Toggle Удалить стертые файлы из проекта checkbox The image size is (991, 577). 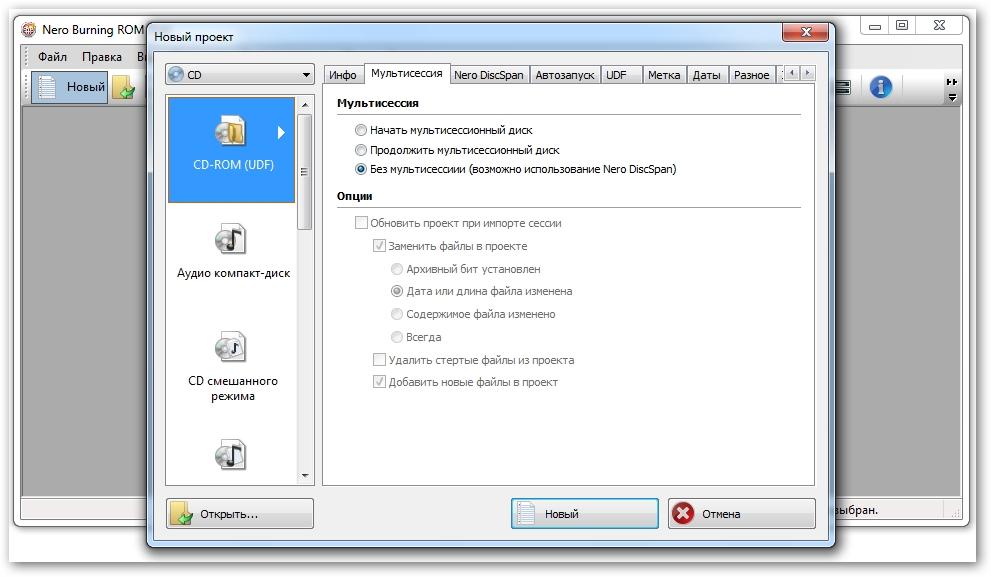click(x=379, y=360)
